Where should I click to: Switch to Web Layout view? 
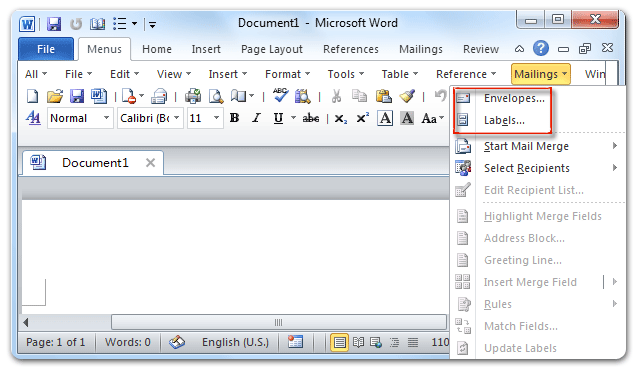click(x=376, y=342)
